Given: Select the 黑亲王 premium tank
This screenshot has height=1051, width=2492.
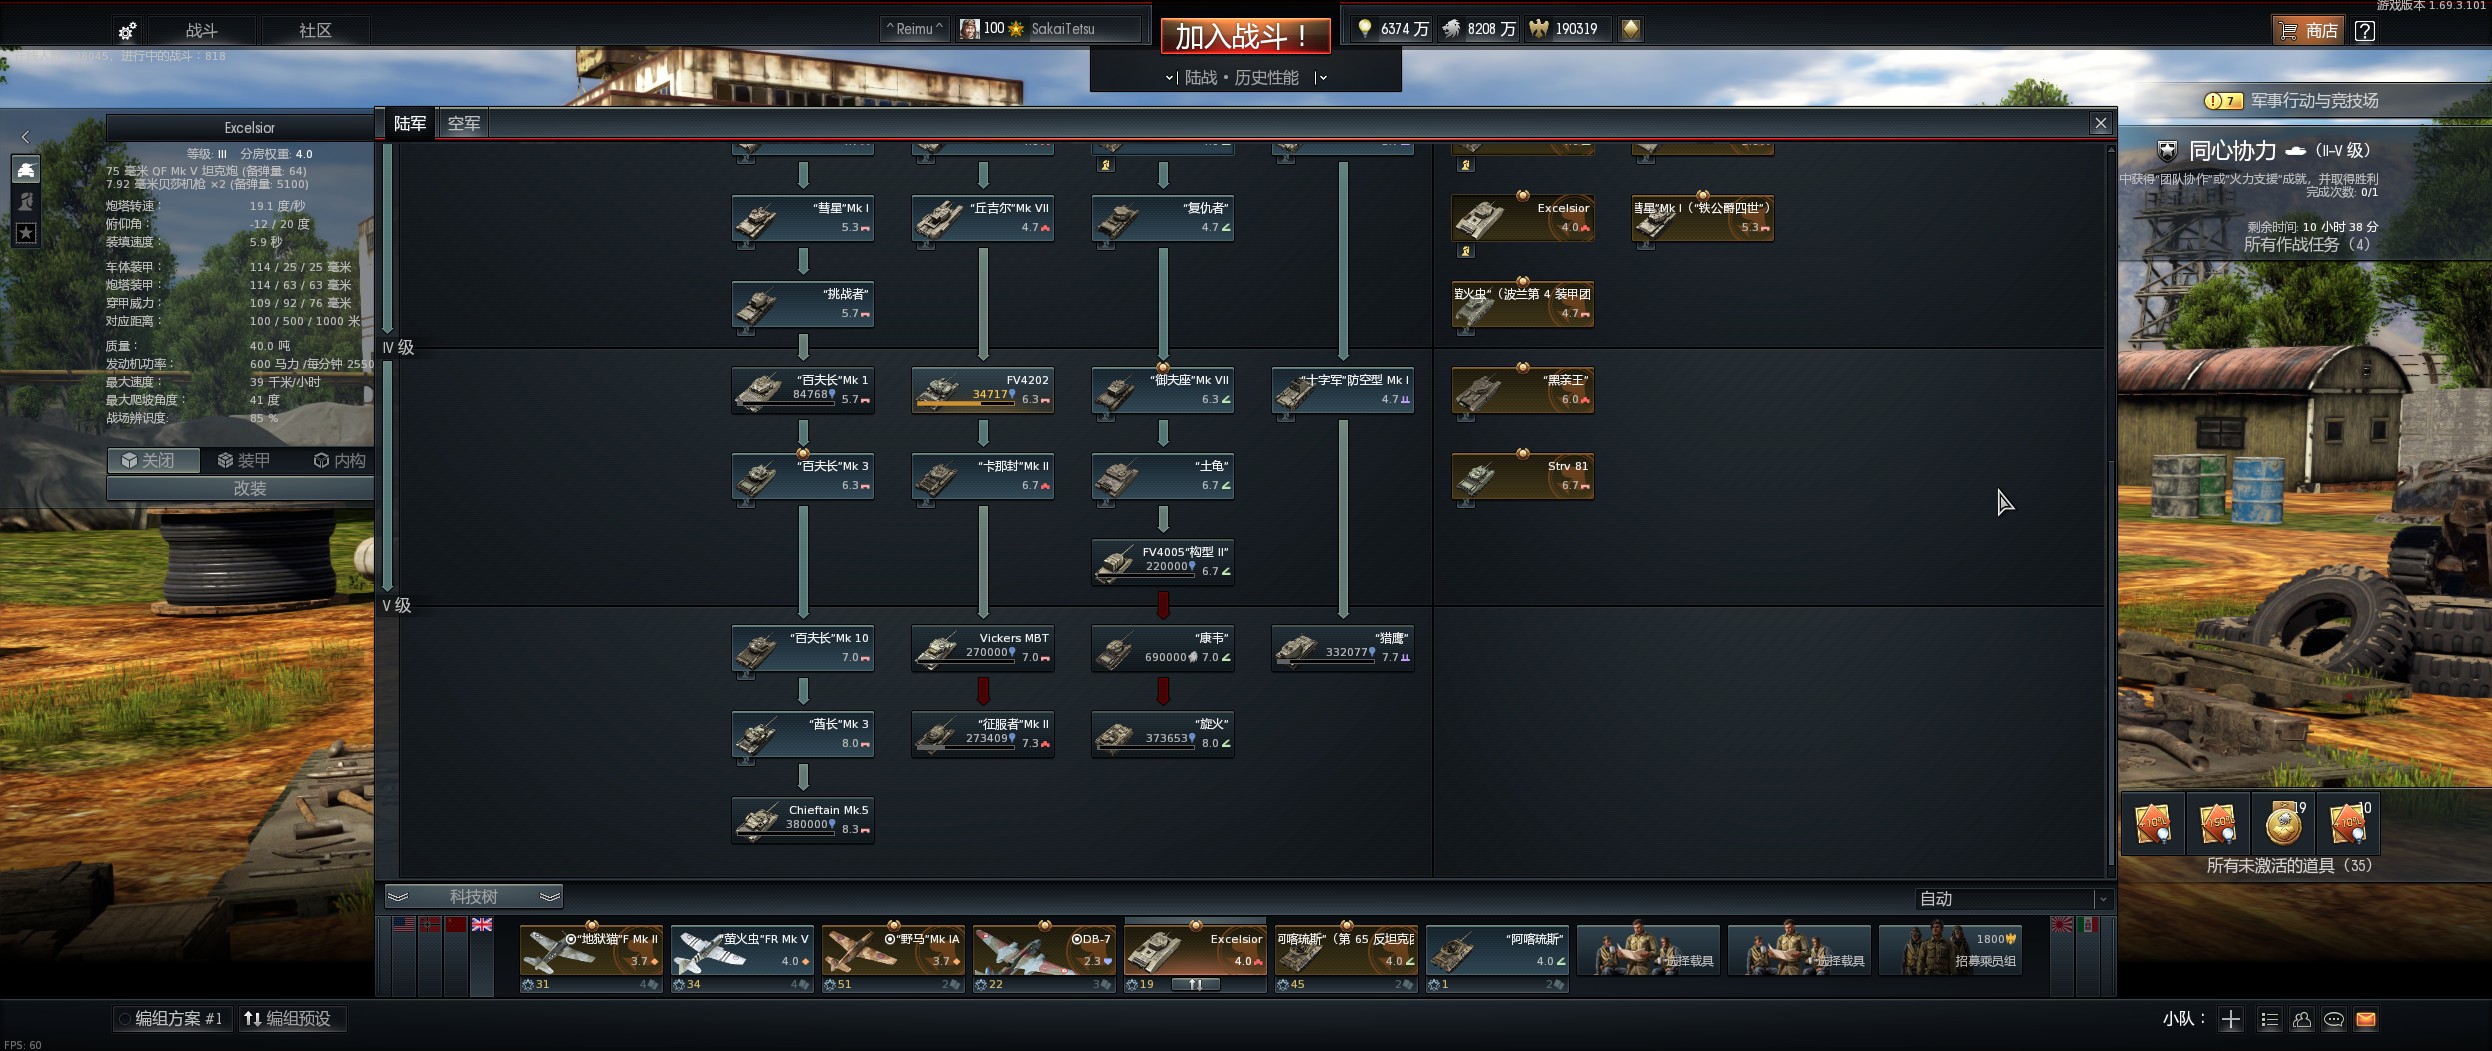Looking at the screenshot, I should click(1522, 390).
